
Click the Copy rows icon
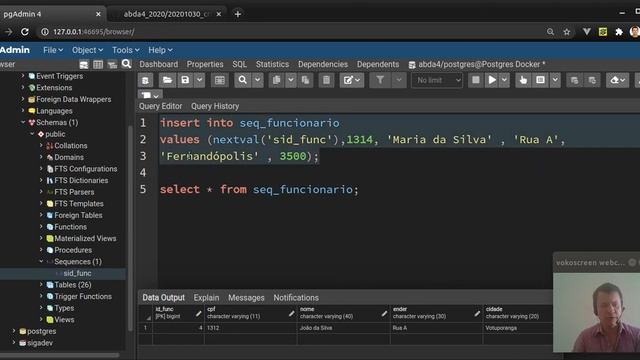click(x=276, y=80)
